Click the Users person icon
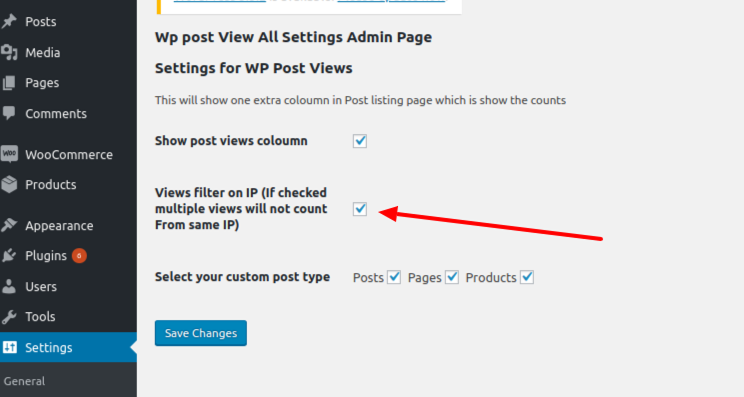Image resolution: width=744 pixels, height=397 pixels. pyautogui.click(x=9, y=286)
